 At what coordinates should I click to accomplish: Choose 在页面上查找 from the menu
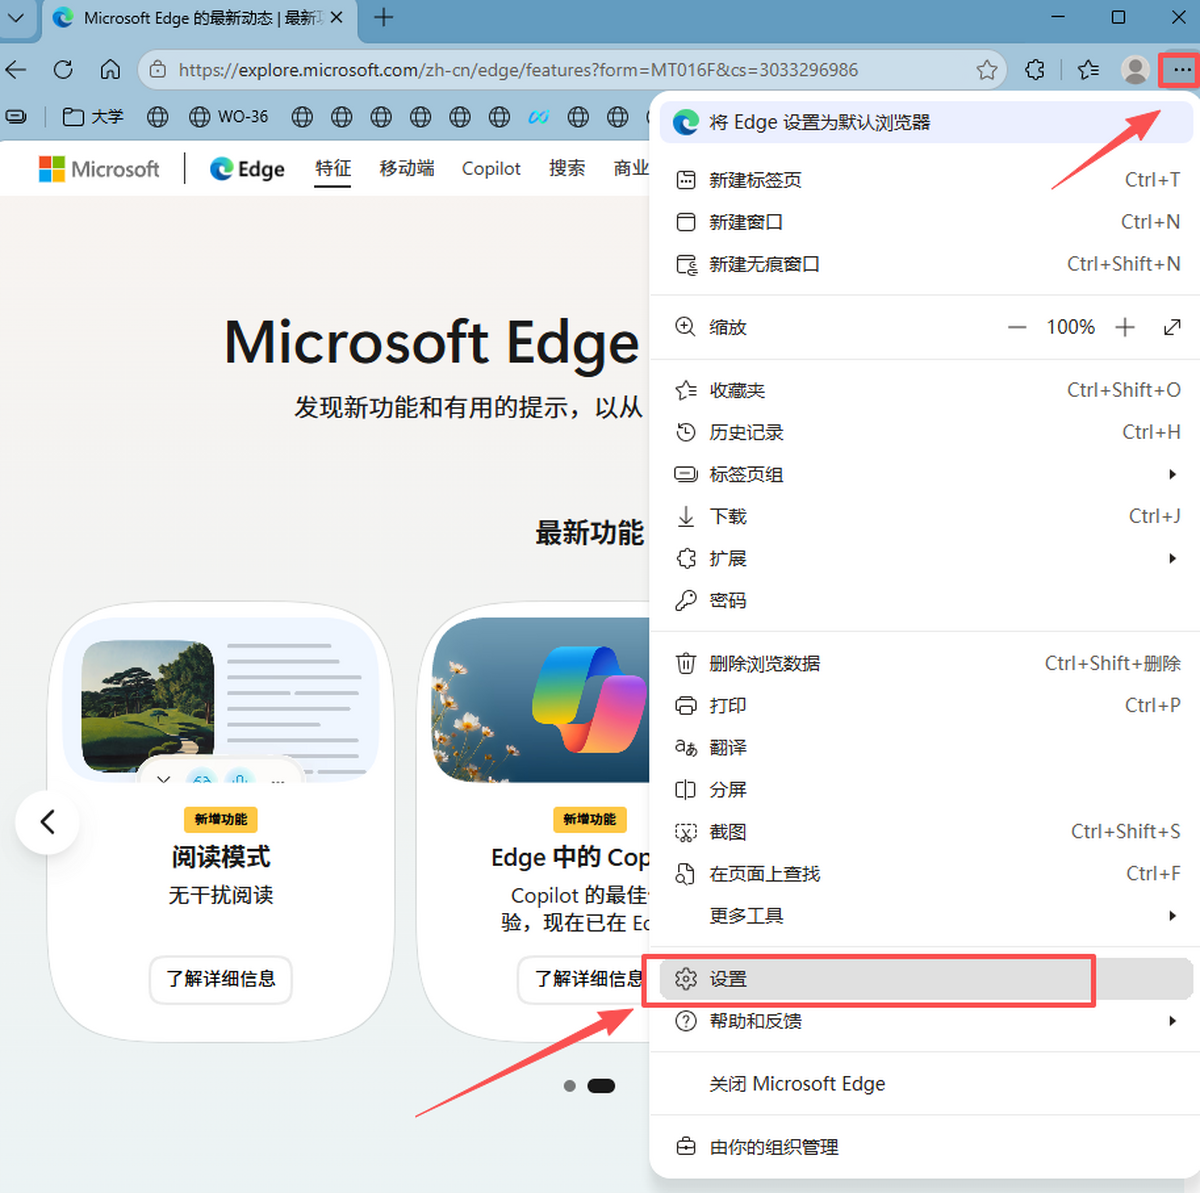point(926,873)
